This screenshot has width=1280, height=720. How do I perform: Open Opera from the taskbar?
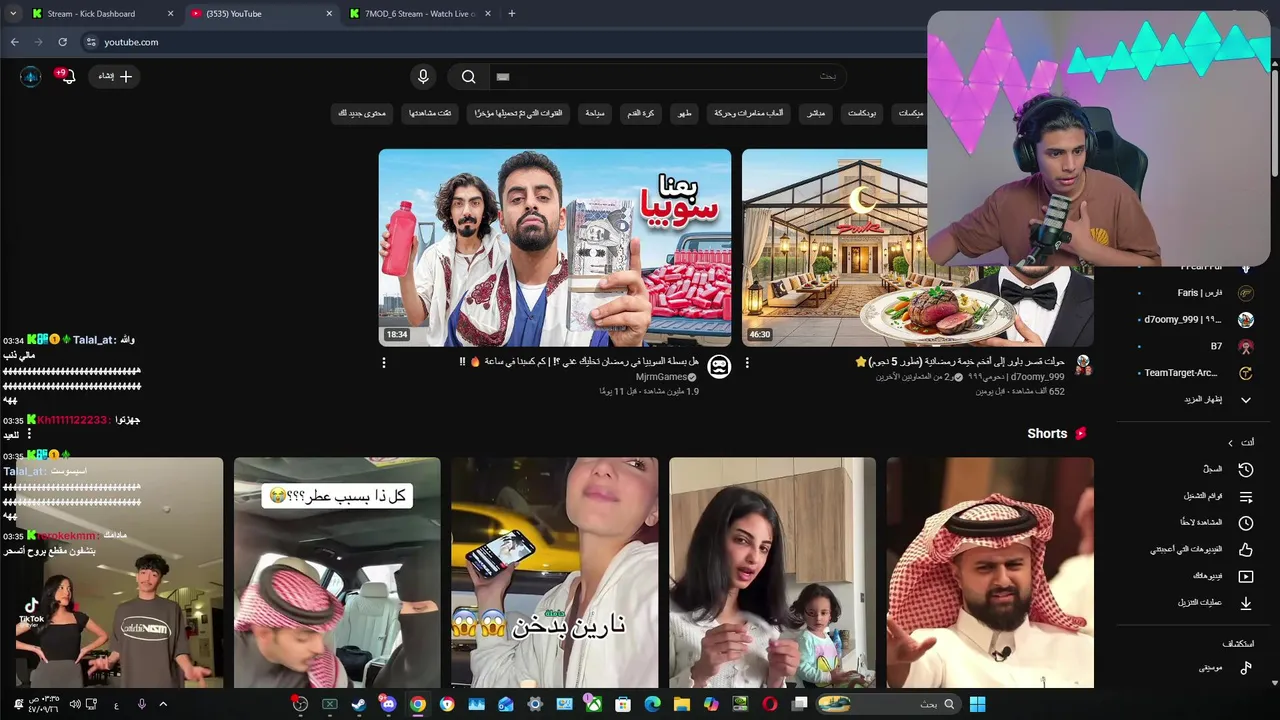(x=769, y=704)
